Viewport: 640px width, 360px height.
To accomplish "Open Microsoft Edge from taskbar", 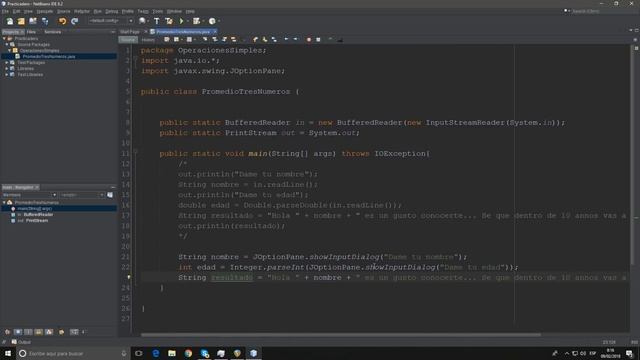I will click(156, 353).
